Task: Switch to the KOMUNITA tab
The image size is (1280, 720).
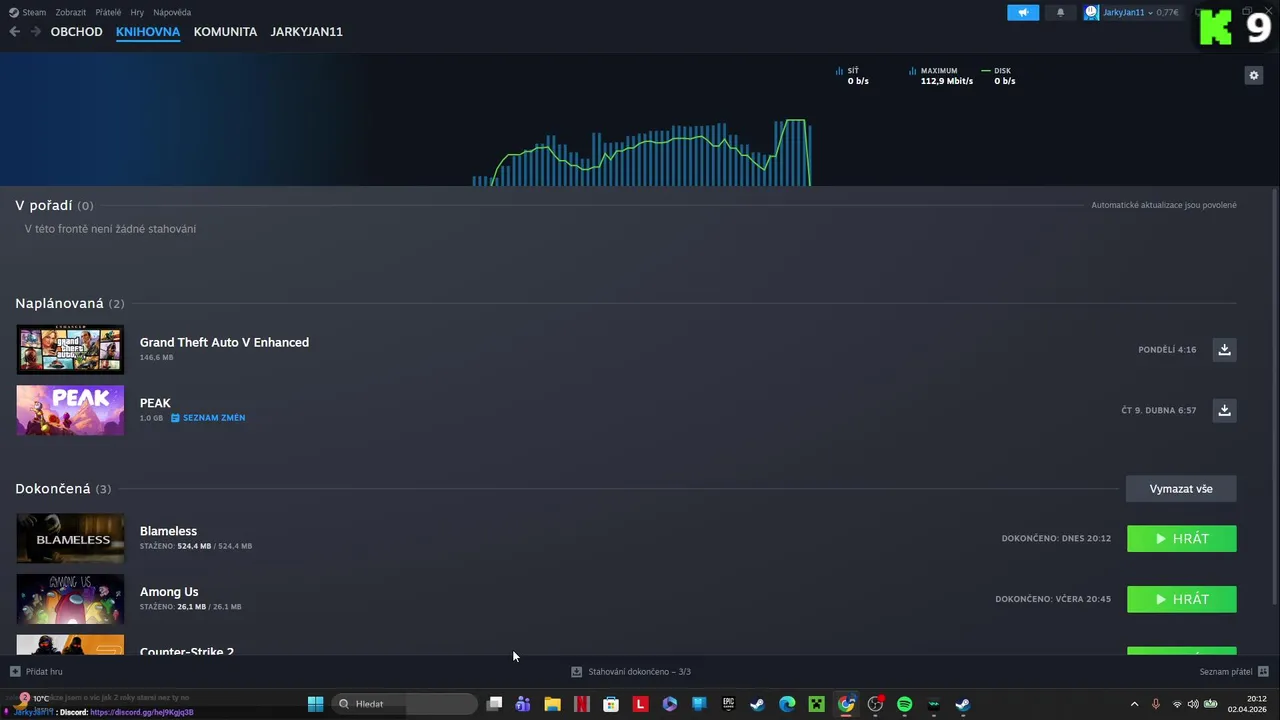Action: (225, 32)
